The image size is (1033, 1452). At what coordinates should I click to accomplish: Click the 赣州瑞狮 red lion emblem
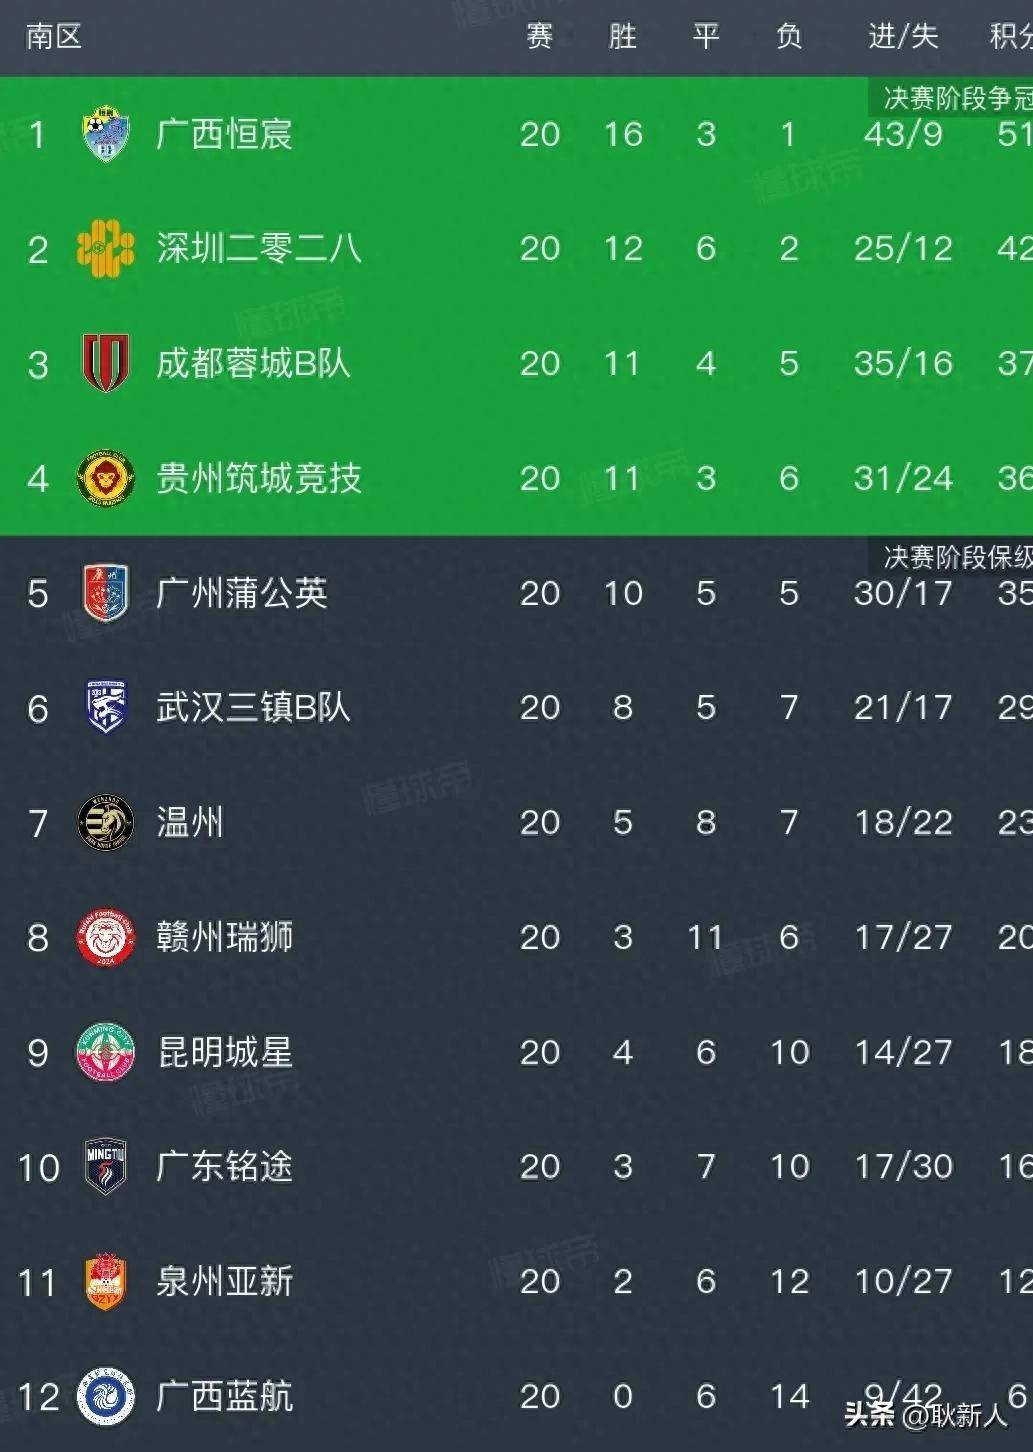pos(106,937)
